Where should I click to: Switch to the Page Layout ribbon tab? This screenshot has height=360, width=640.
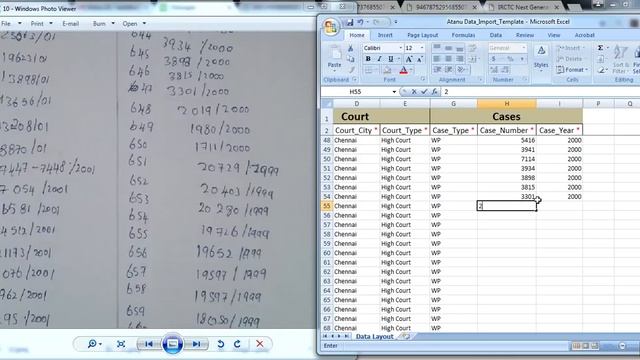[x=422, y=35]
